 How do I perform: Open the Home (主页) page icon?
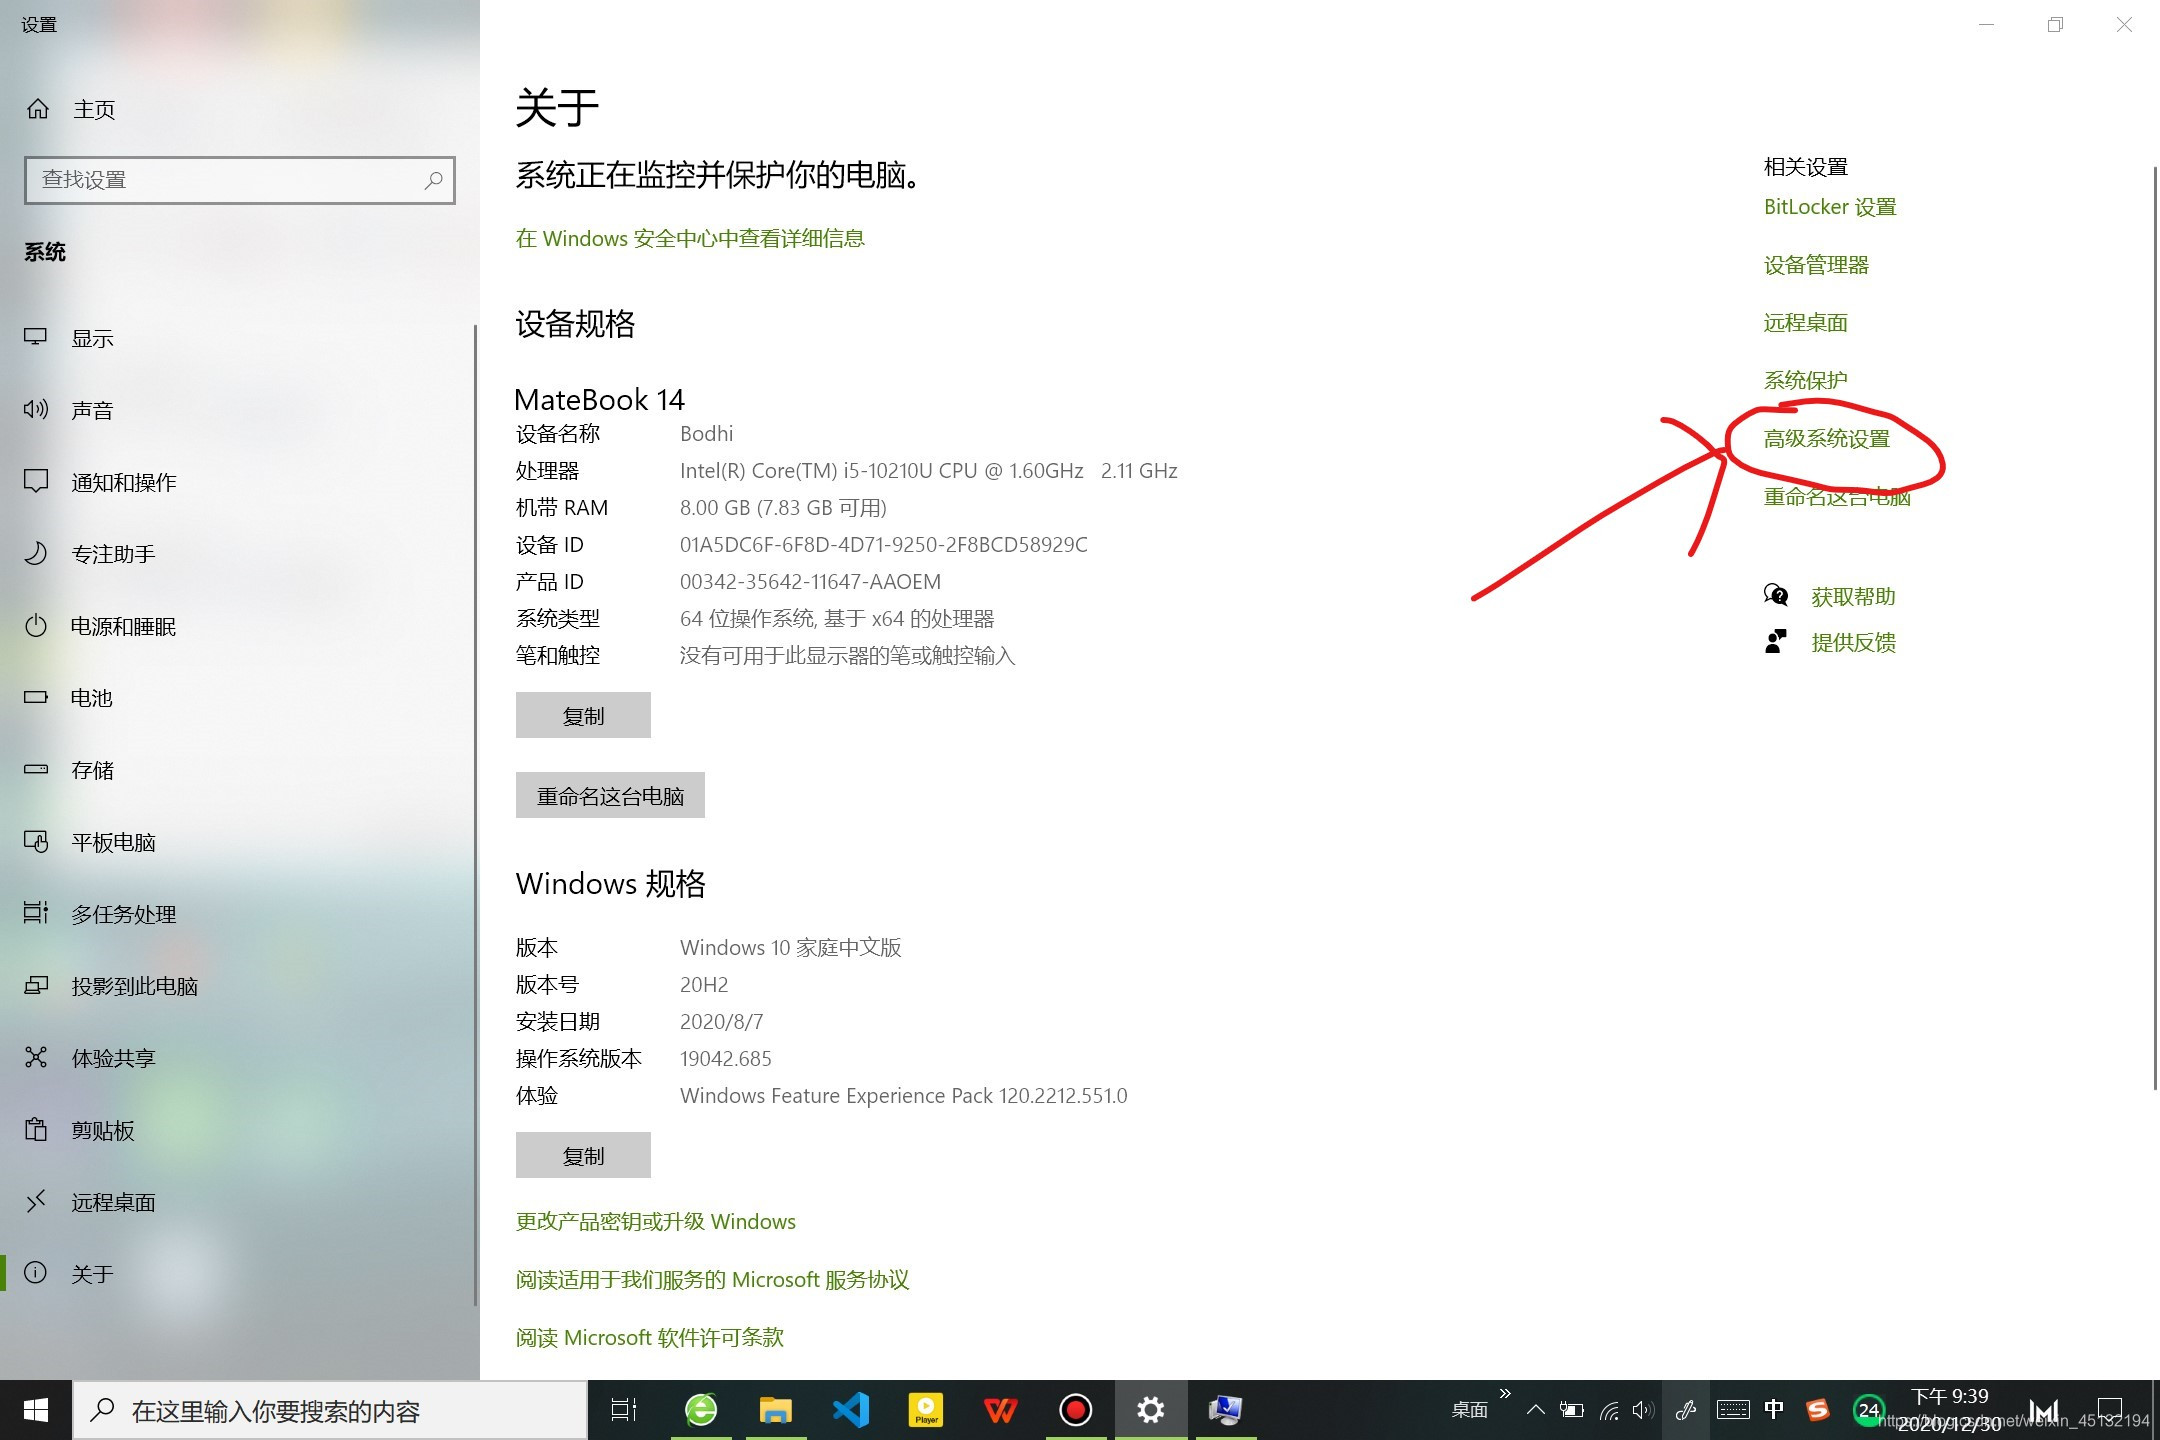[38, 109]
